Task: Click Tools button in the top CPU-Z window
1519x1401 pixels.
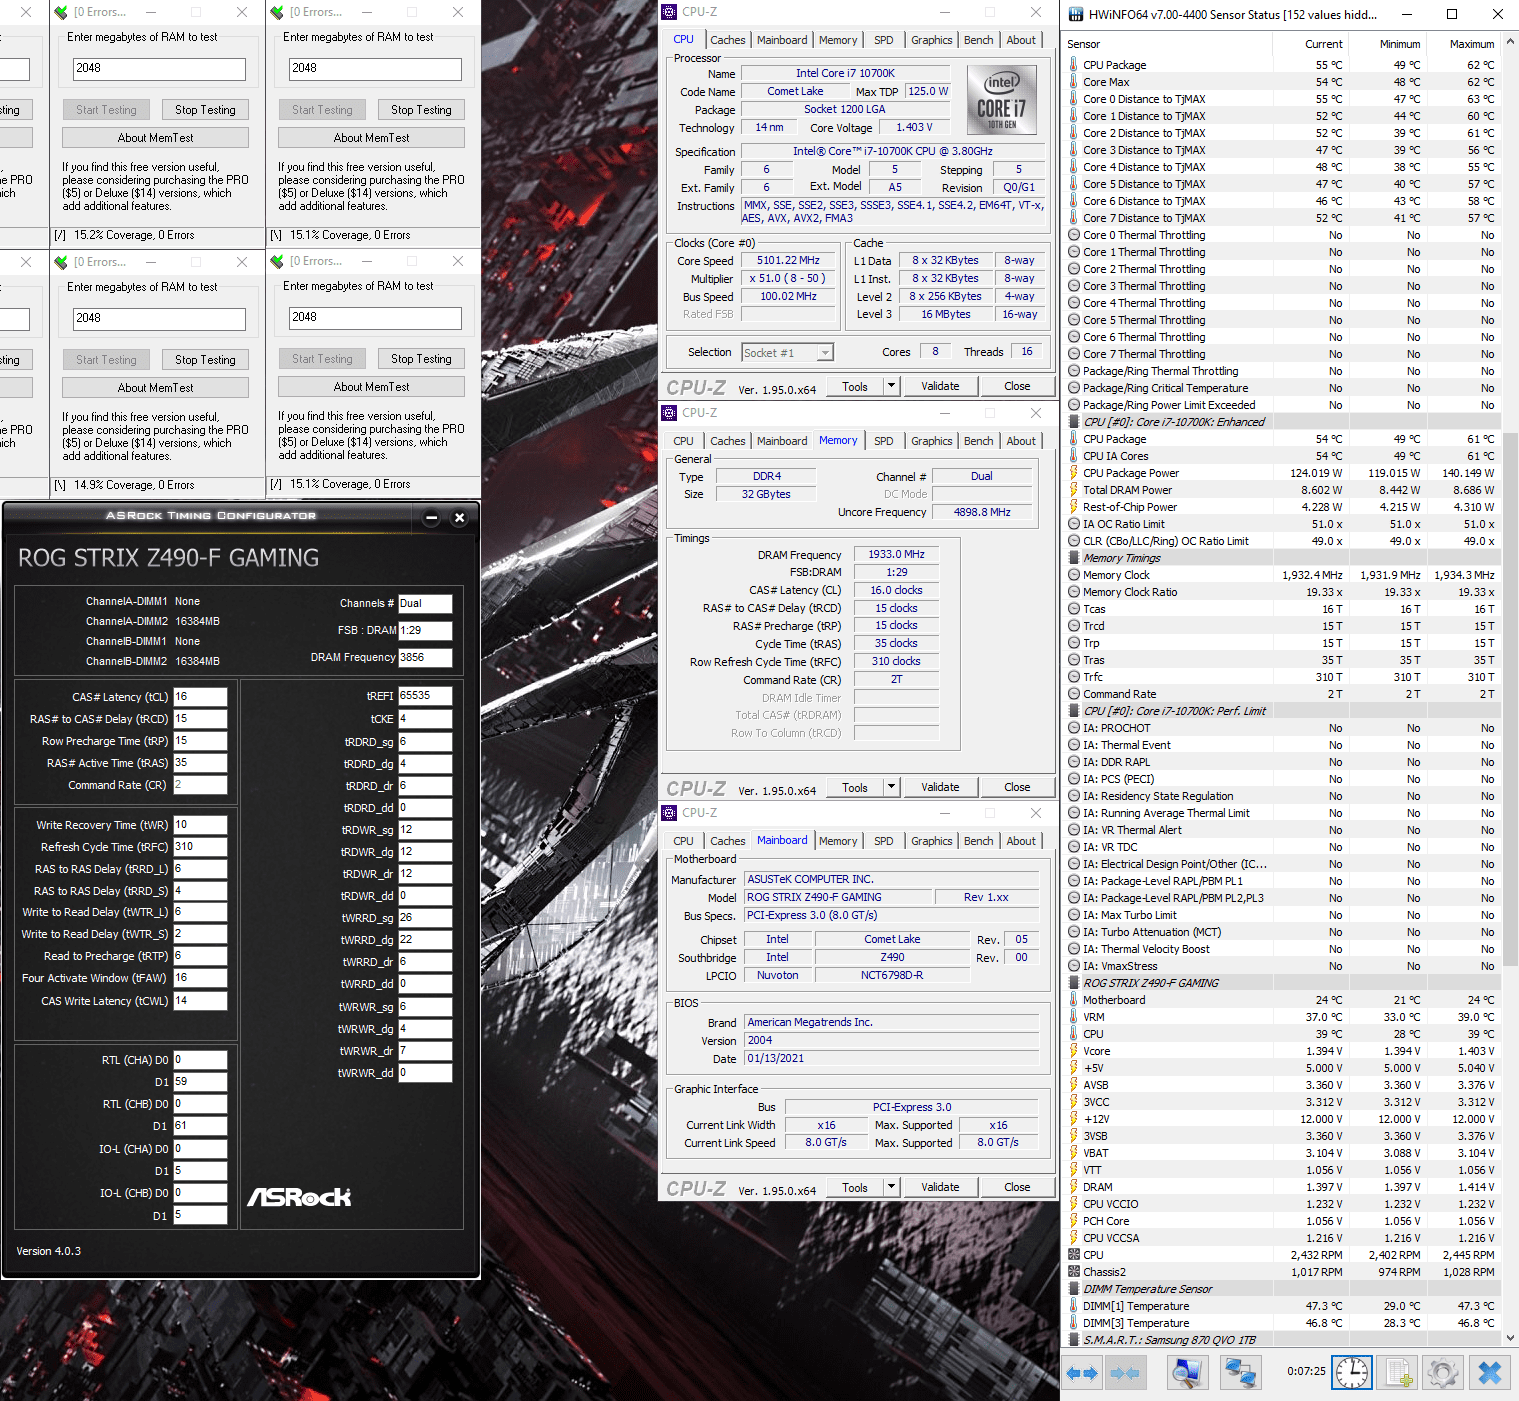Action: pos(855,386)
